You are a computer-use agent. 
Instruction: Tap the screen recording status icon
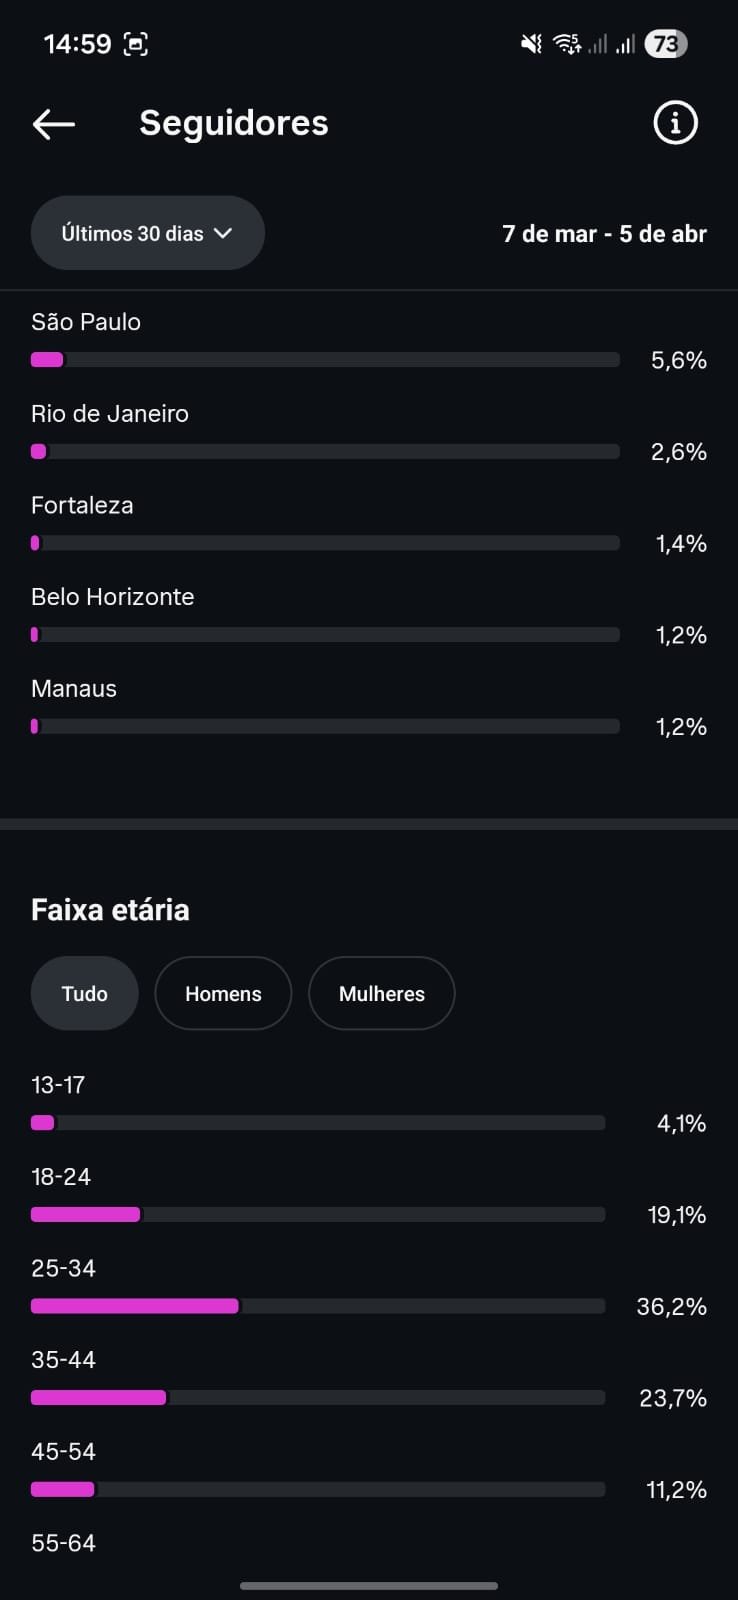[135, 44]
